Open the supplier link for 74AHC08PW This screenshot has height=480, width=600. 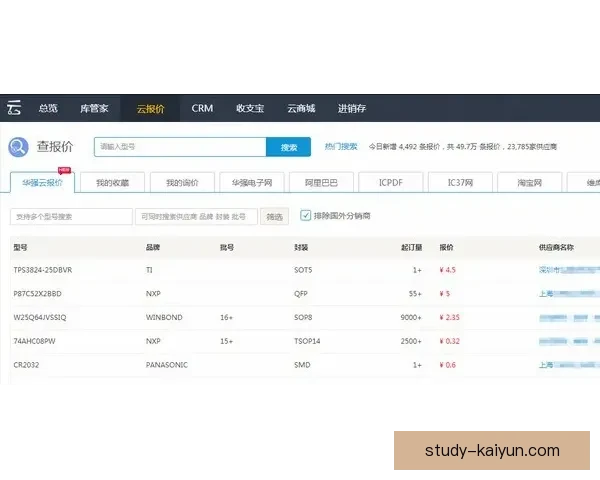pyautogui.click(x=569, y=341)
